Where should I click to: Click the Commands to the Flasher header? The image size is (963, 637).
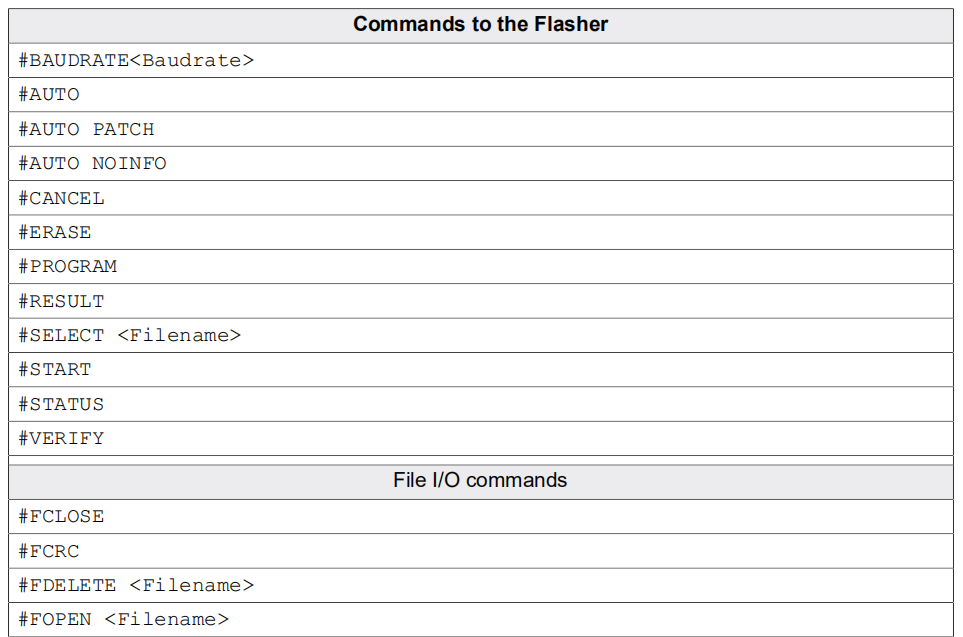[481, 25]
